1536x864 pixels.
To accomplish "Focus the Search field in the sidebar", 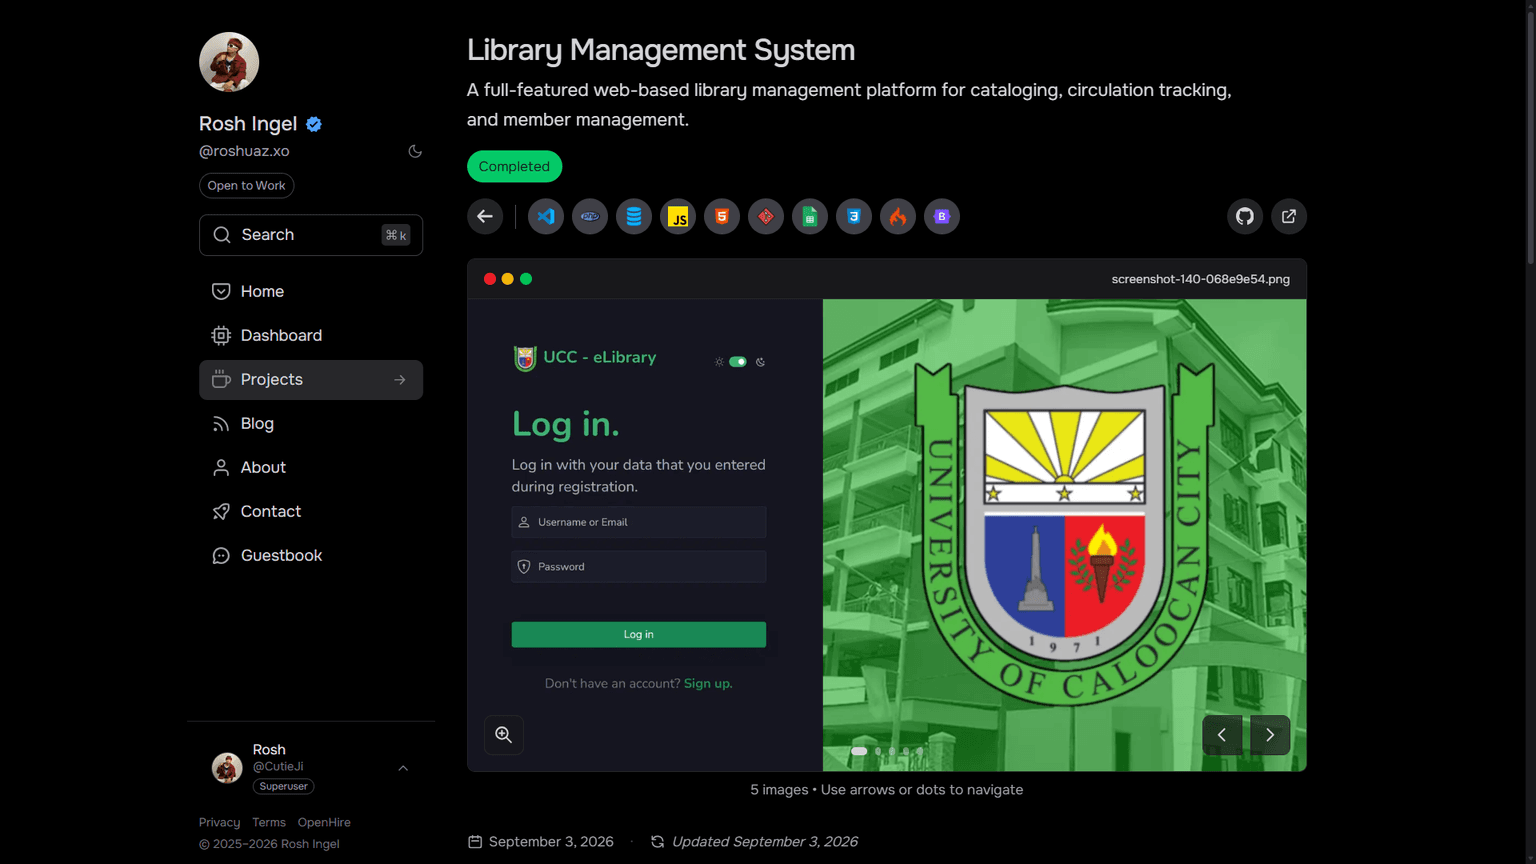I will point(311,235).
